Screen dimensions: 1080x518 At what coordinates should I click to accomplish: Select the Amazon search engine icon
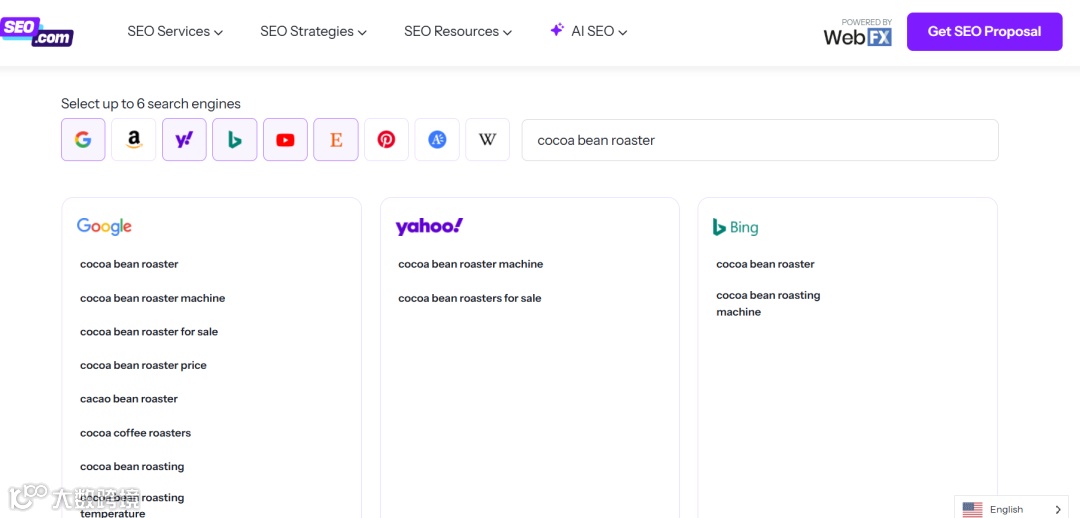pos(134,140)
